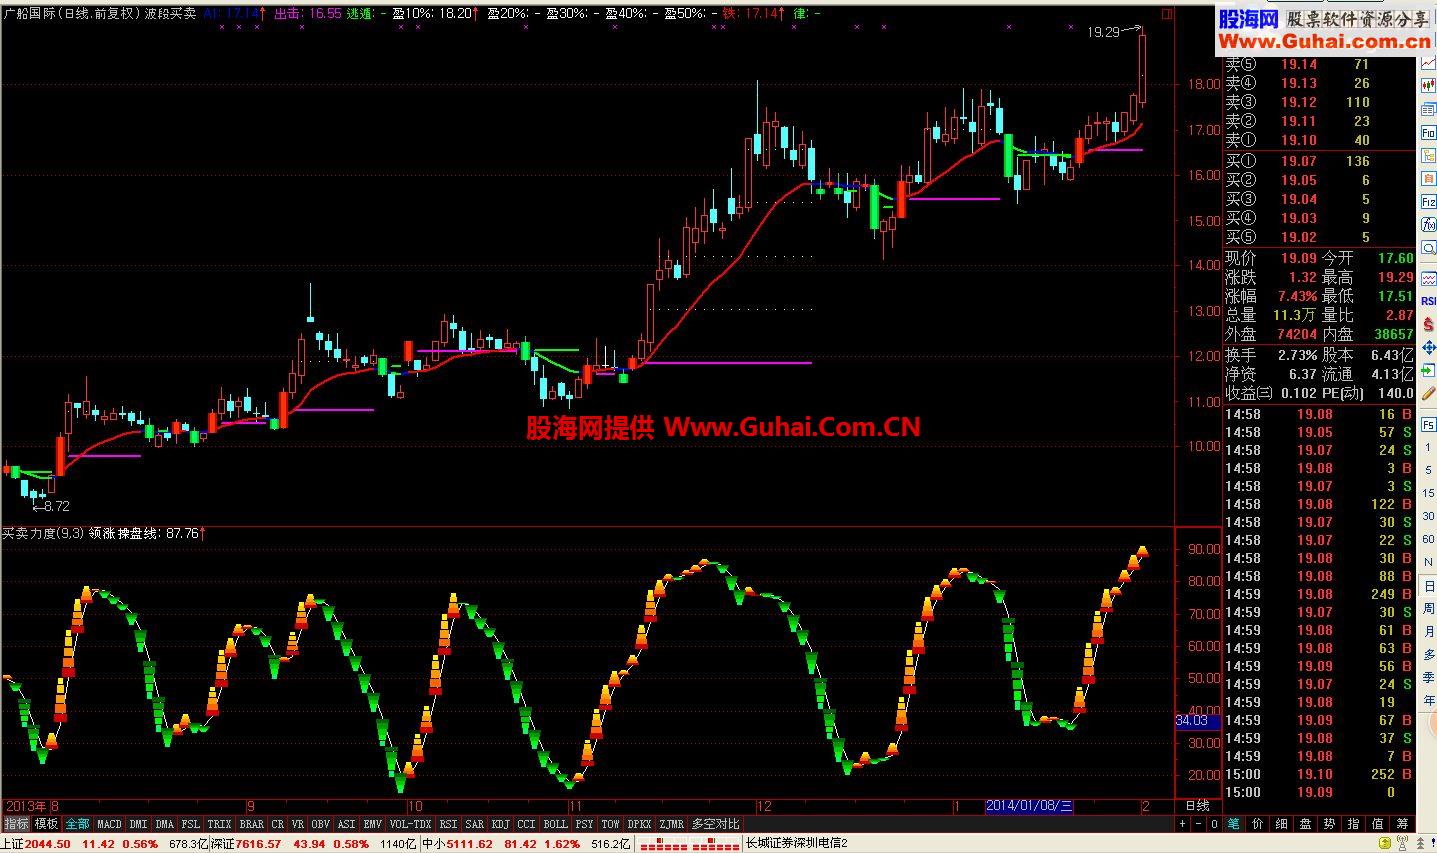Click the 0 reset button beside minus

point(1214,824)
